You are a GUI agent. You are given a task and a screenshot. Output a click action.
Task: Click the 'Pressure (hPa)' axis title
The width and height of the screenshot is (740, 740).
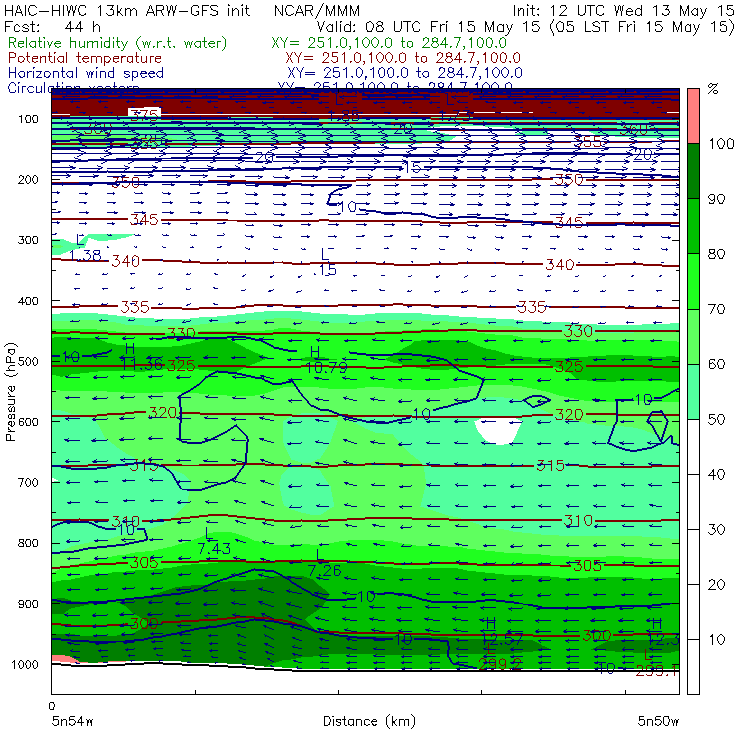10,392
